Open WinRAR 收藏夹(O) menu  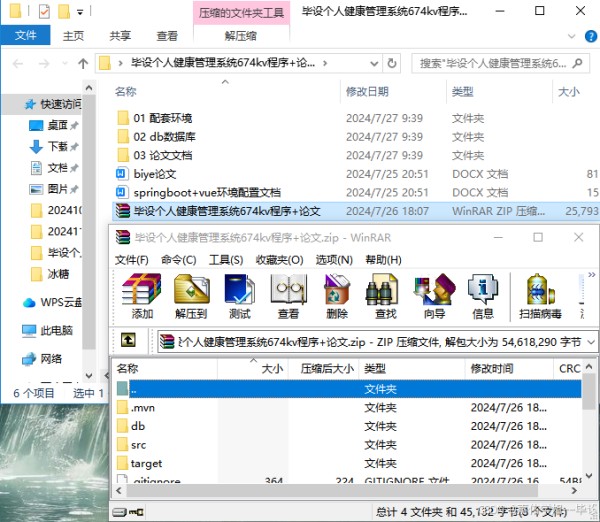tap(279, 260)
